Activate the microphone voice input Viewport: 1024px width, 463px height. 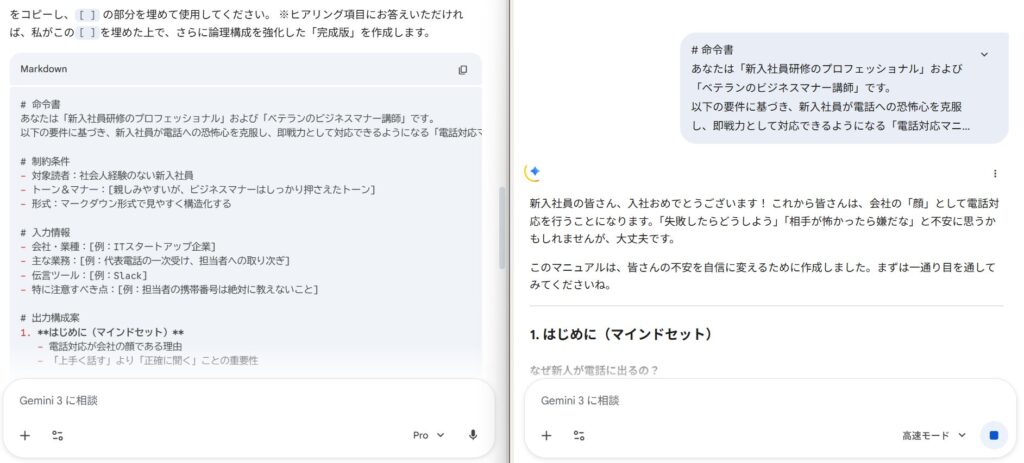472,435
